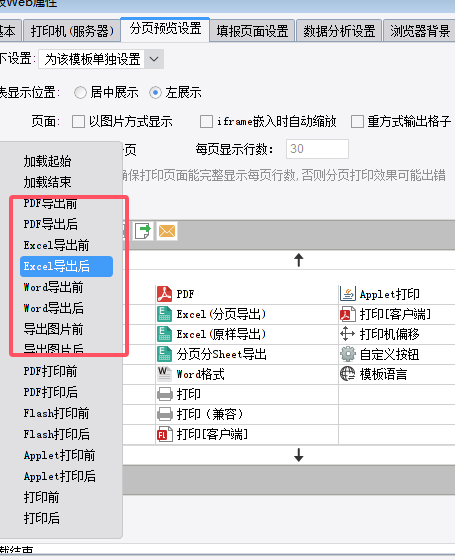455x560 pixels.
Task: Select PDF打印后 in the event menu
Action: coord(51,392)
